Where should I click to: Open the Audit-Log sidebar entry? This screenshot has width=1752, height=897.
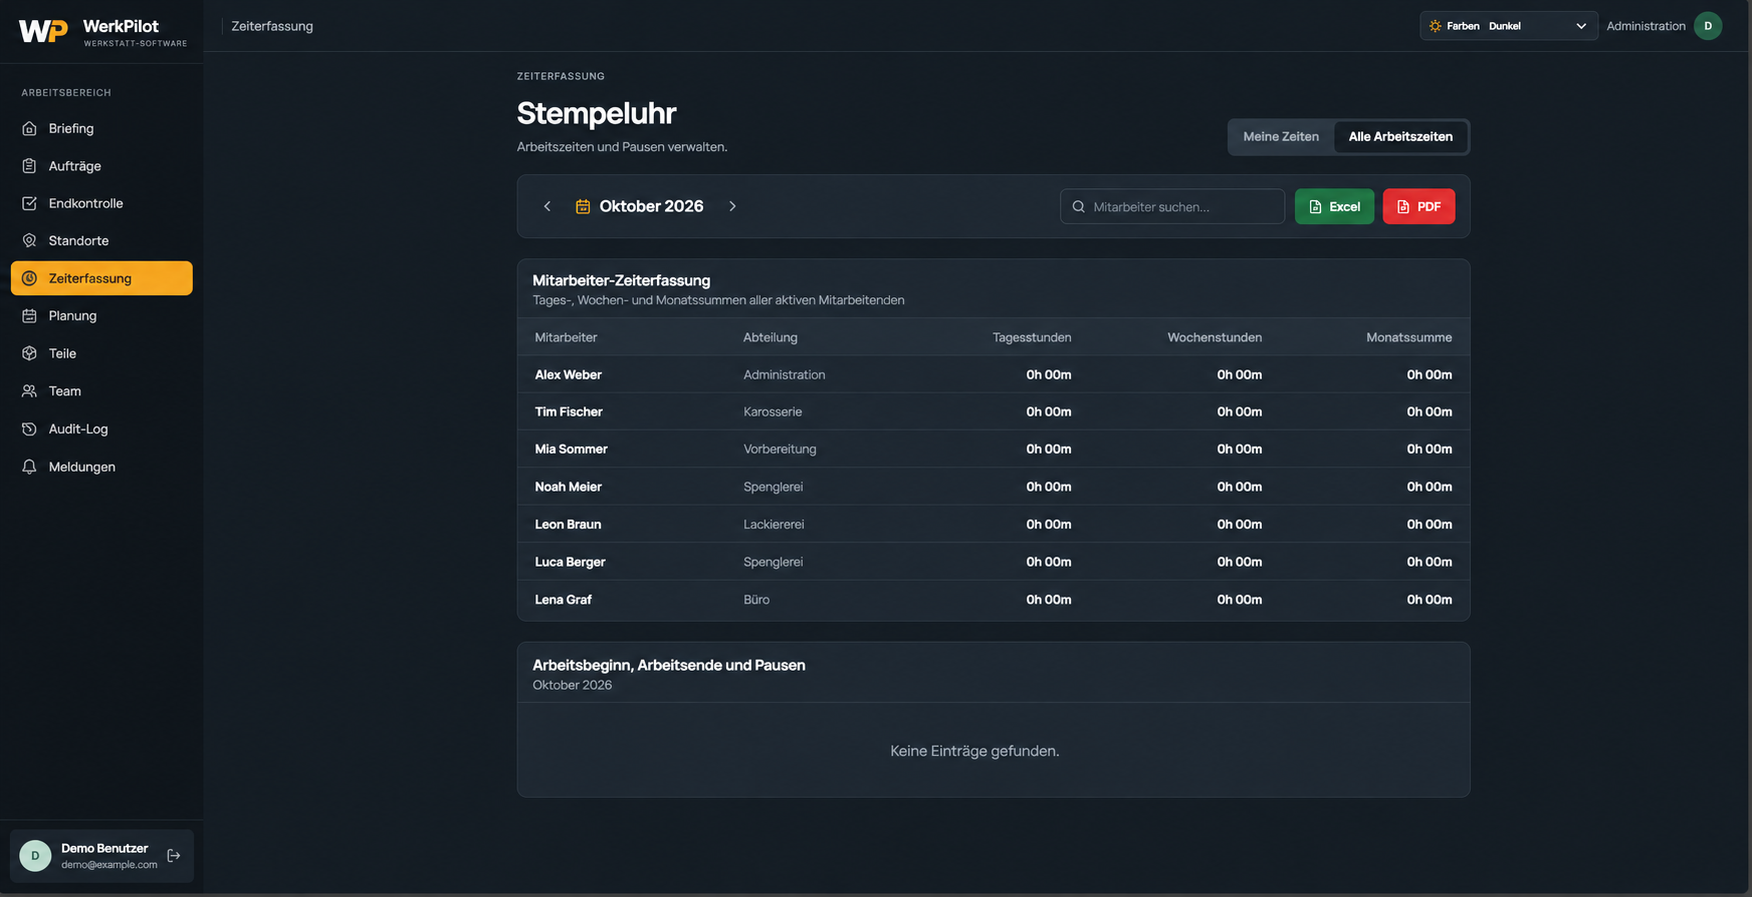(101, 429)
